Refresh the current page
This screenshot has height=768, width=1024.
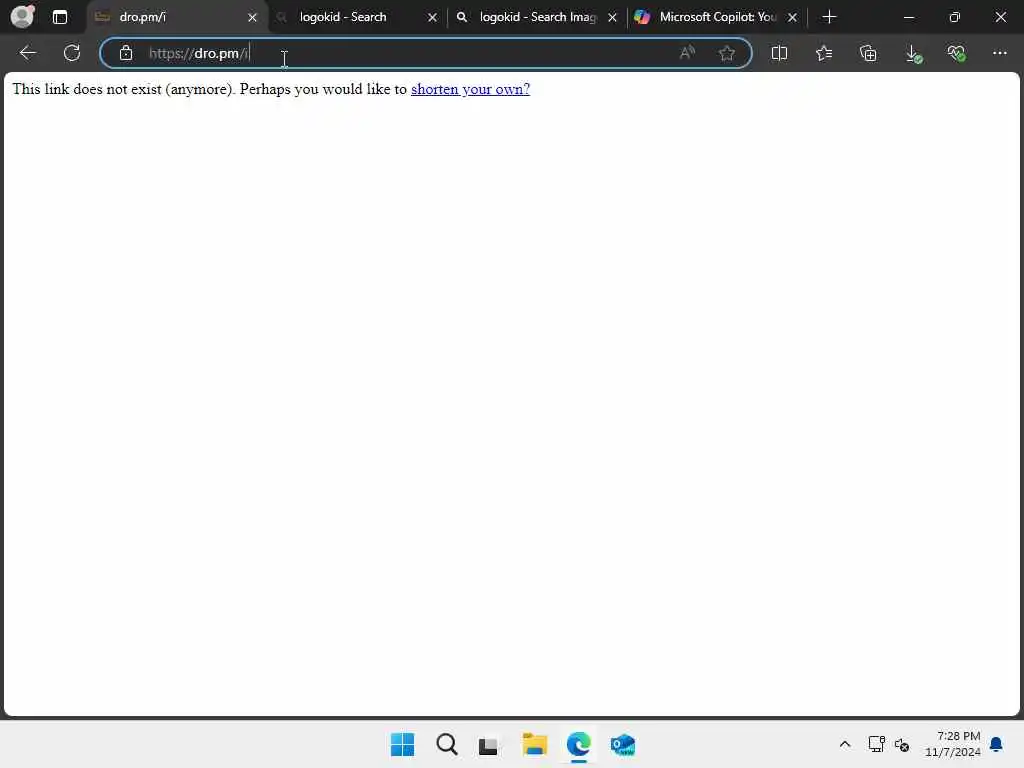72,53
